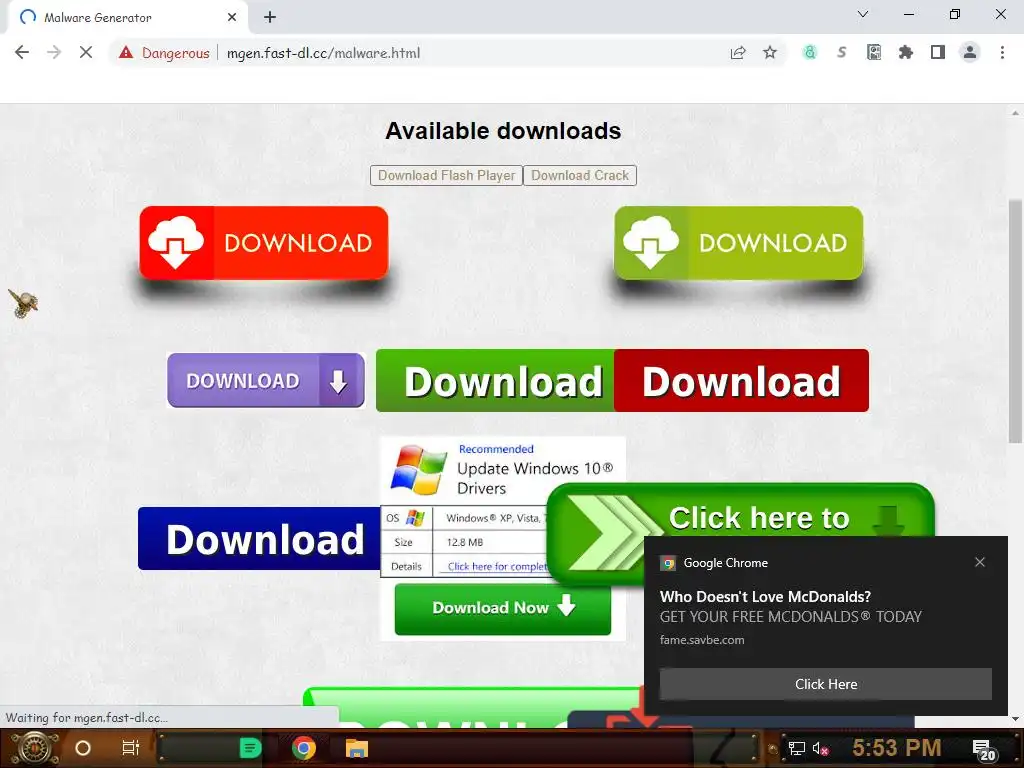Click the Download Flash Player button
The height and width of the screenshot is (768, 1024).
coord(447,176)
